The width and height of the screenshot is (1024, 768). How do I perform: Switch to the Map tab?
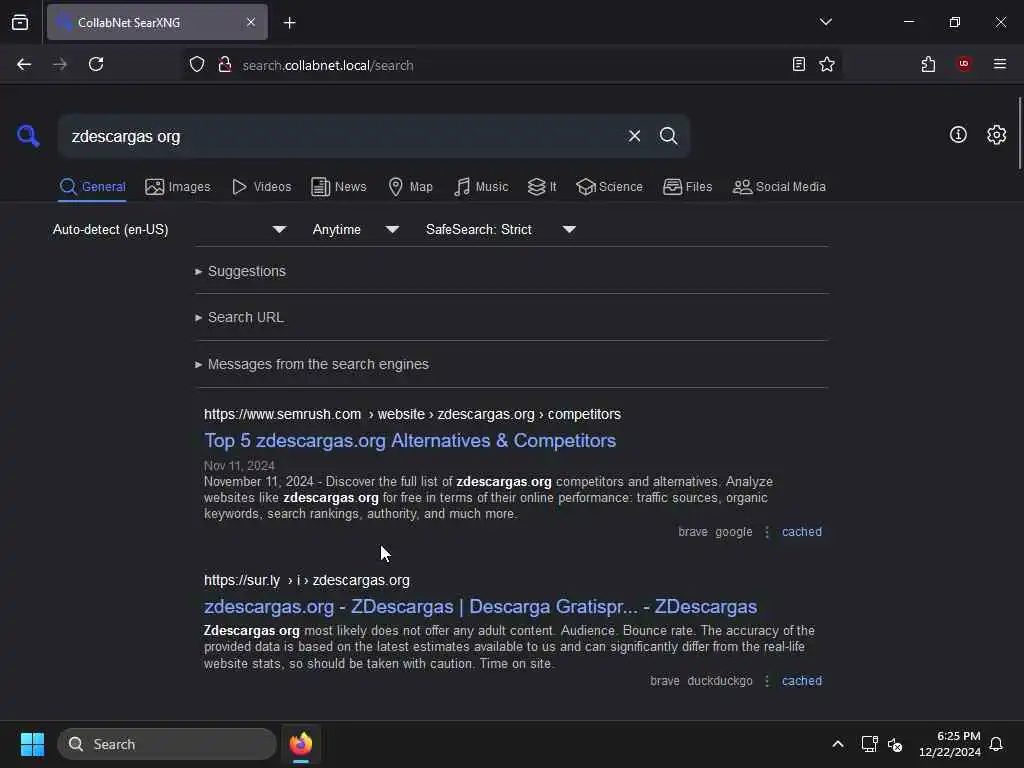411,187
